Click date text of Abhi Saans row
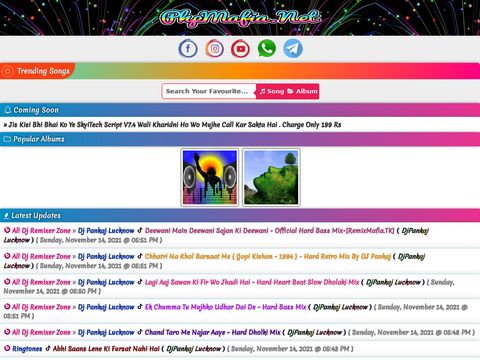Screen dimensions: 480x360 click(290, 349)
